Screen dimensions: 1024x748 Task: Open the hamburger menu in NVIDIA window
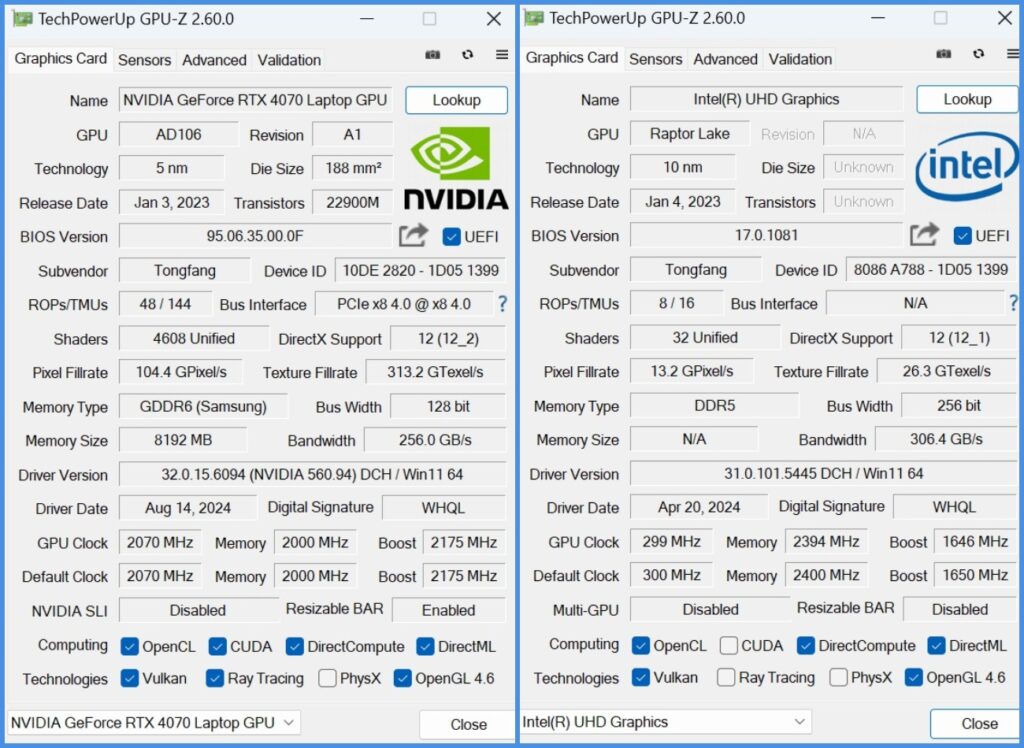(502, 56)
